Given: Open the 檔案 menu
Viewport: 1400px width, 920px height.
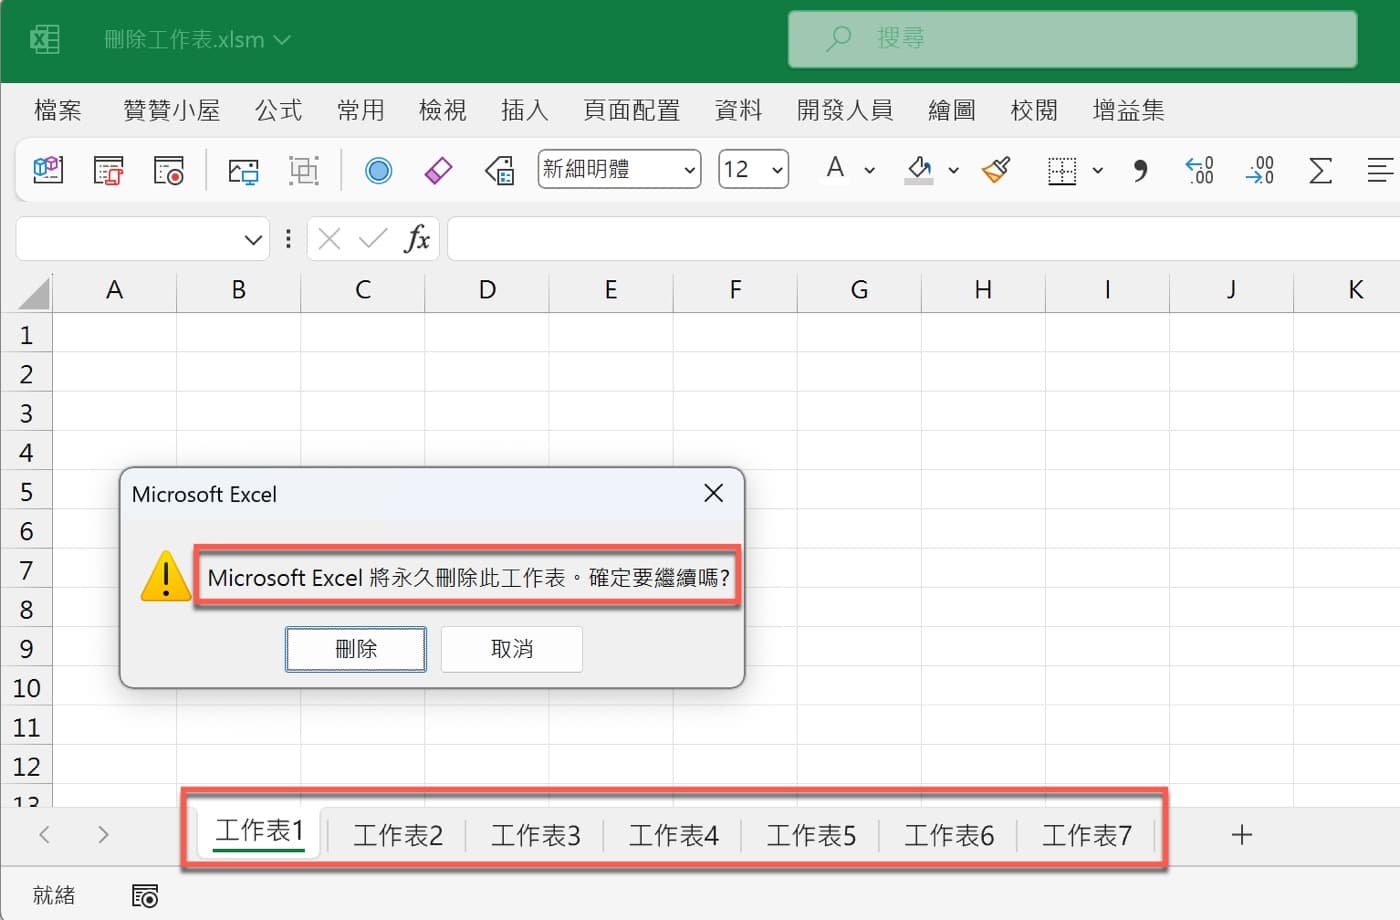Looking at the screenshot, I should point(58,110).
